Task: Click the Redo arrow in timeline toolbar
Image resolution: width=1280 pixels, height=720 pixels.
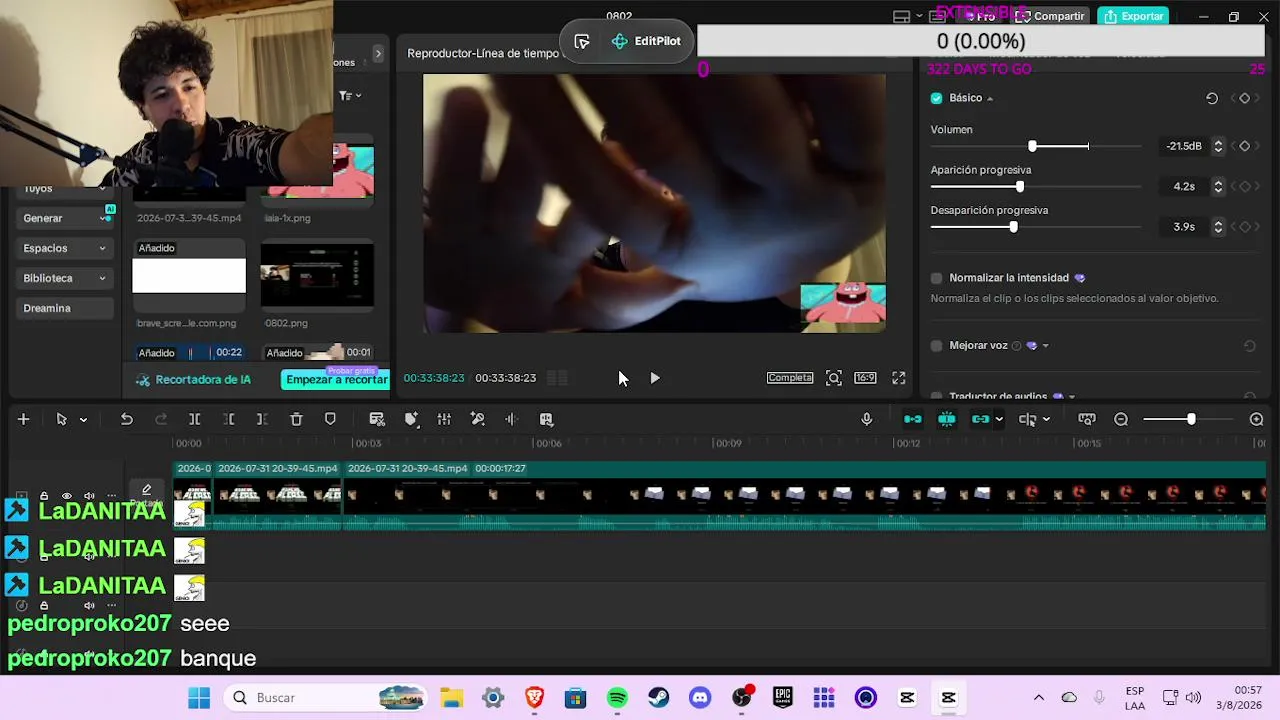Action: 161,419
